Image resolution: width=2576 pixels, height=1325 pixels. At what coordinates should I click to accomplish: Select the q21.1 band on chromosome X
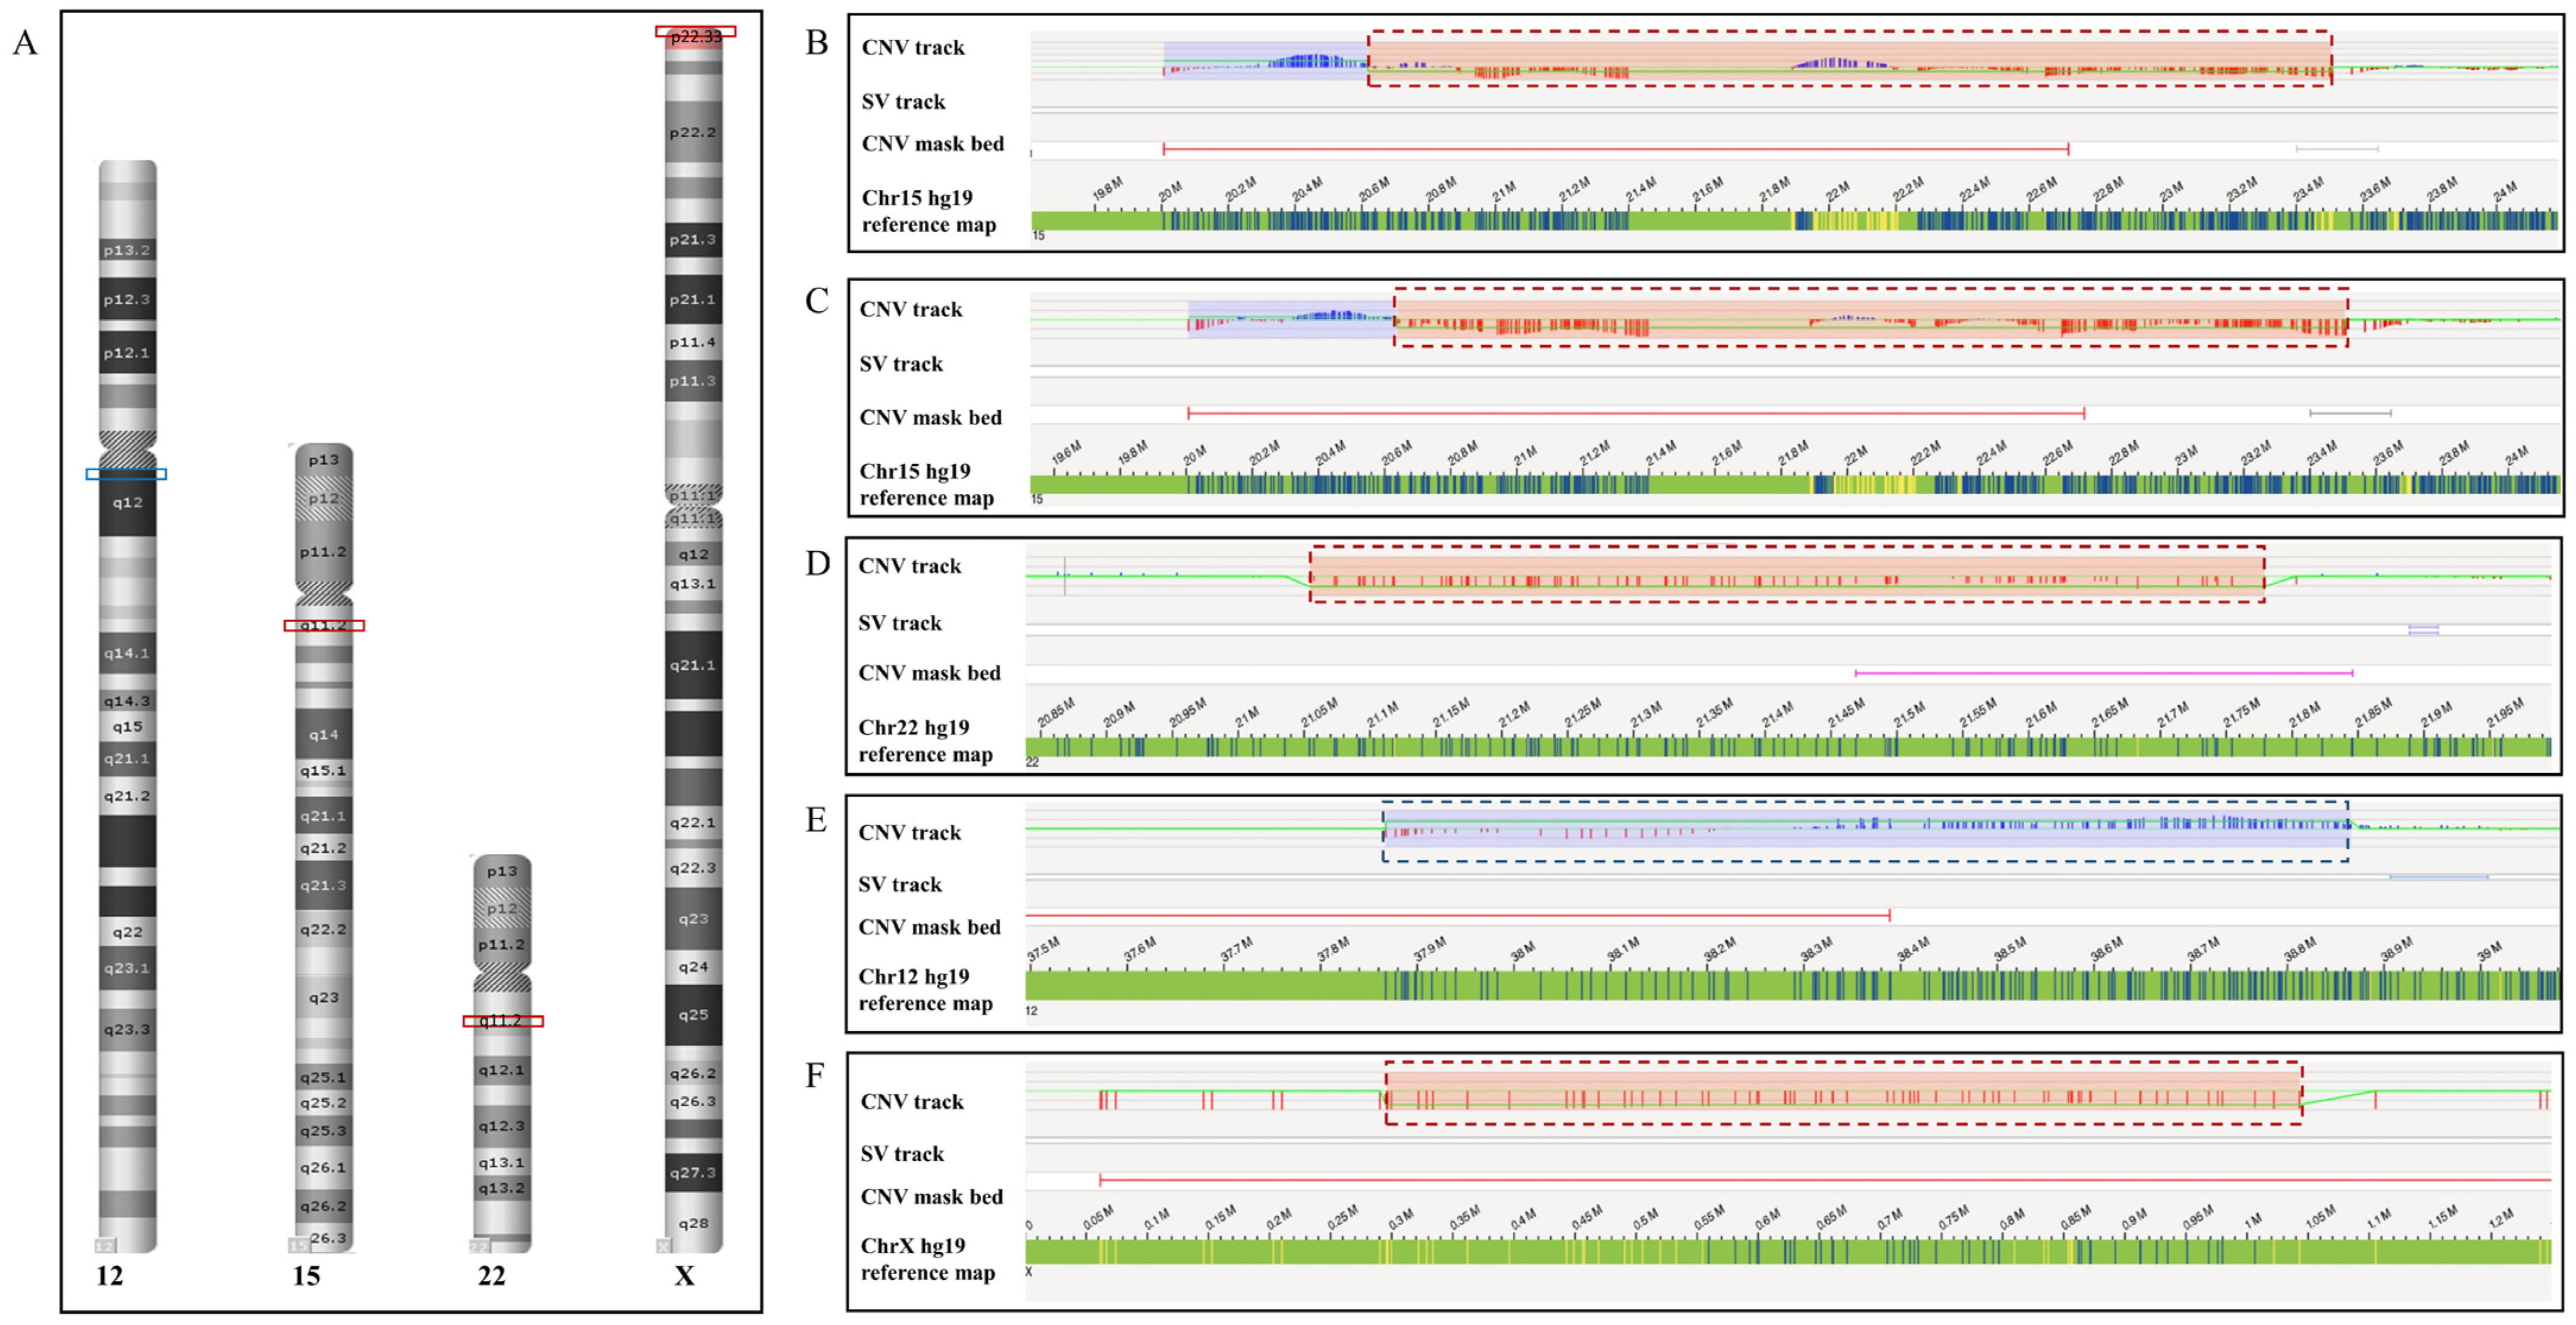pos(693,665)
